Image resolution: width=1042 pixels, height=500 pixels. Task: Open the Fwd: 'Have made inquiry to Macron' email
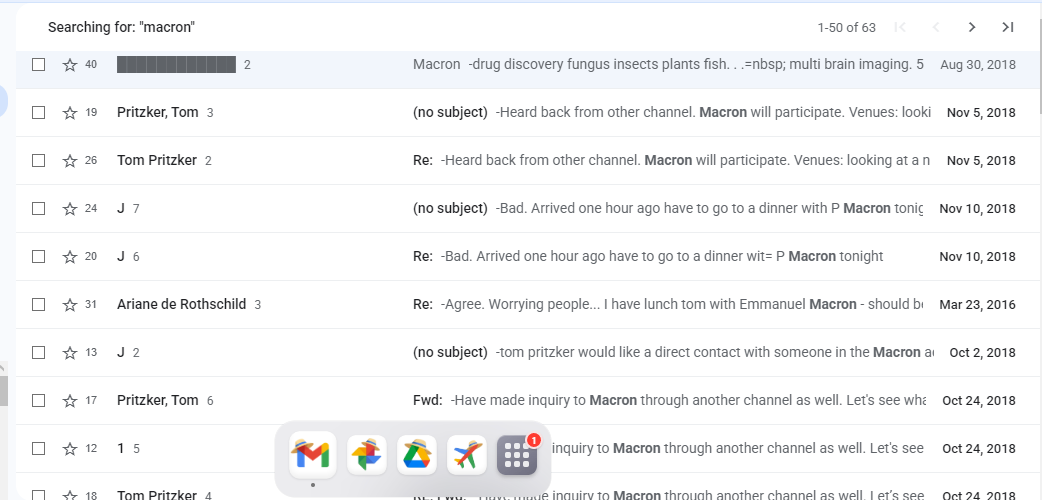[x=528, y=400]
